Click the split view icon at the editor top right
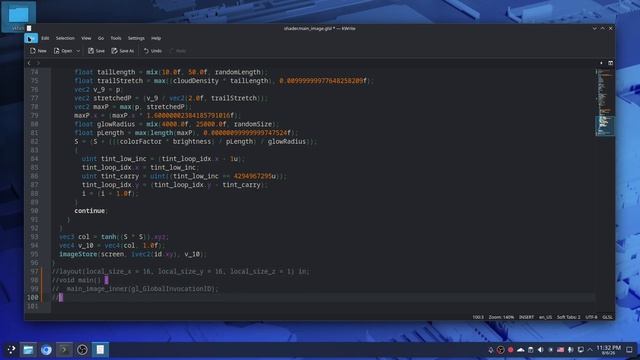Screen dimensions: 640x360 click(x=610, y=63)
